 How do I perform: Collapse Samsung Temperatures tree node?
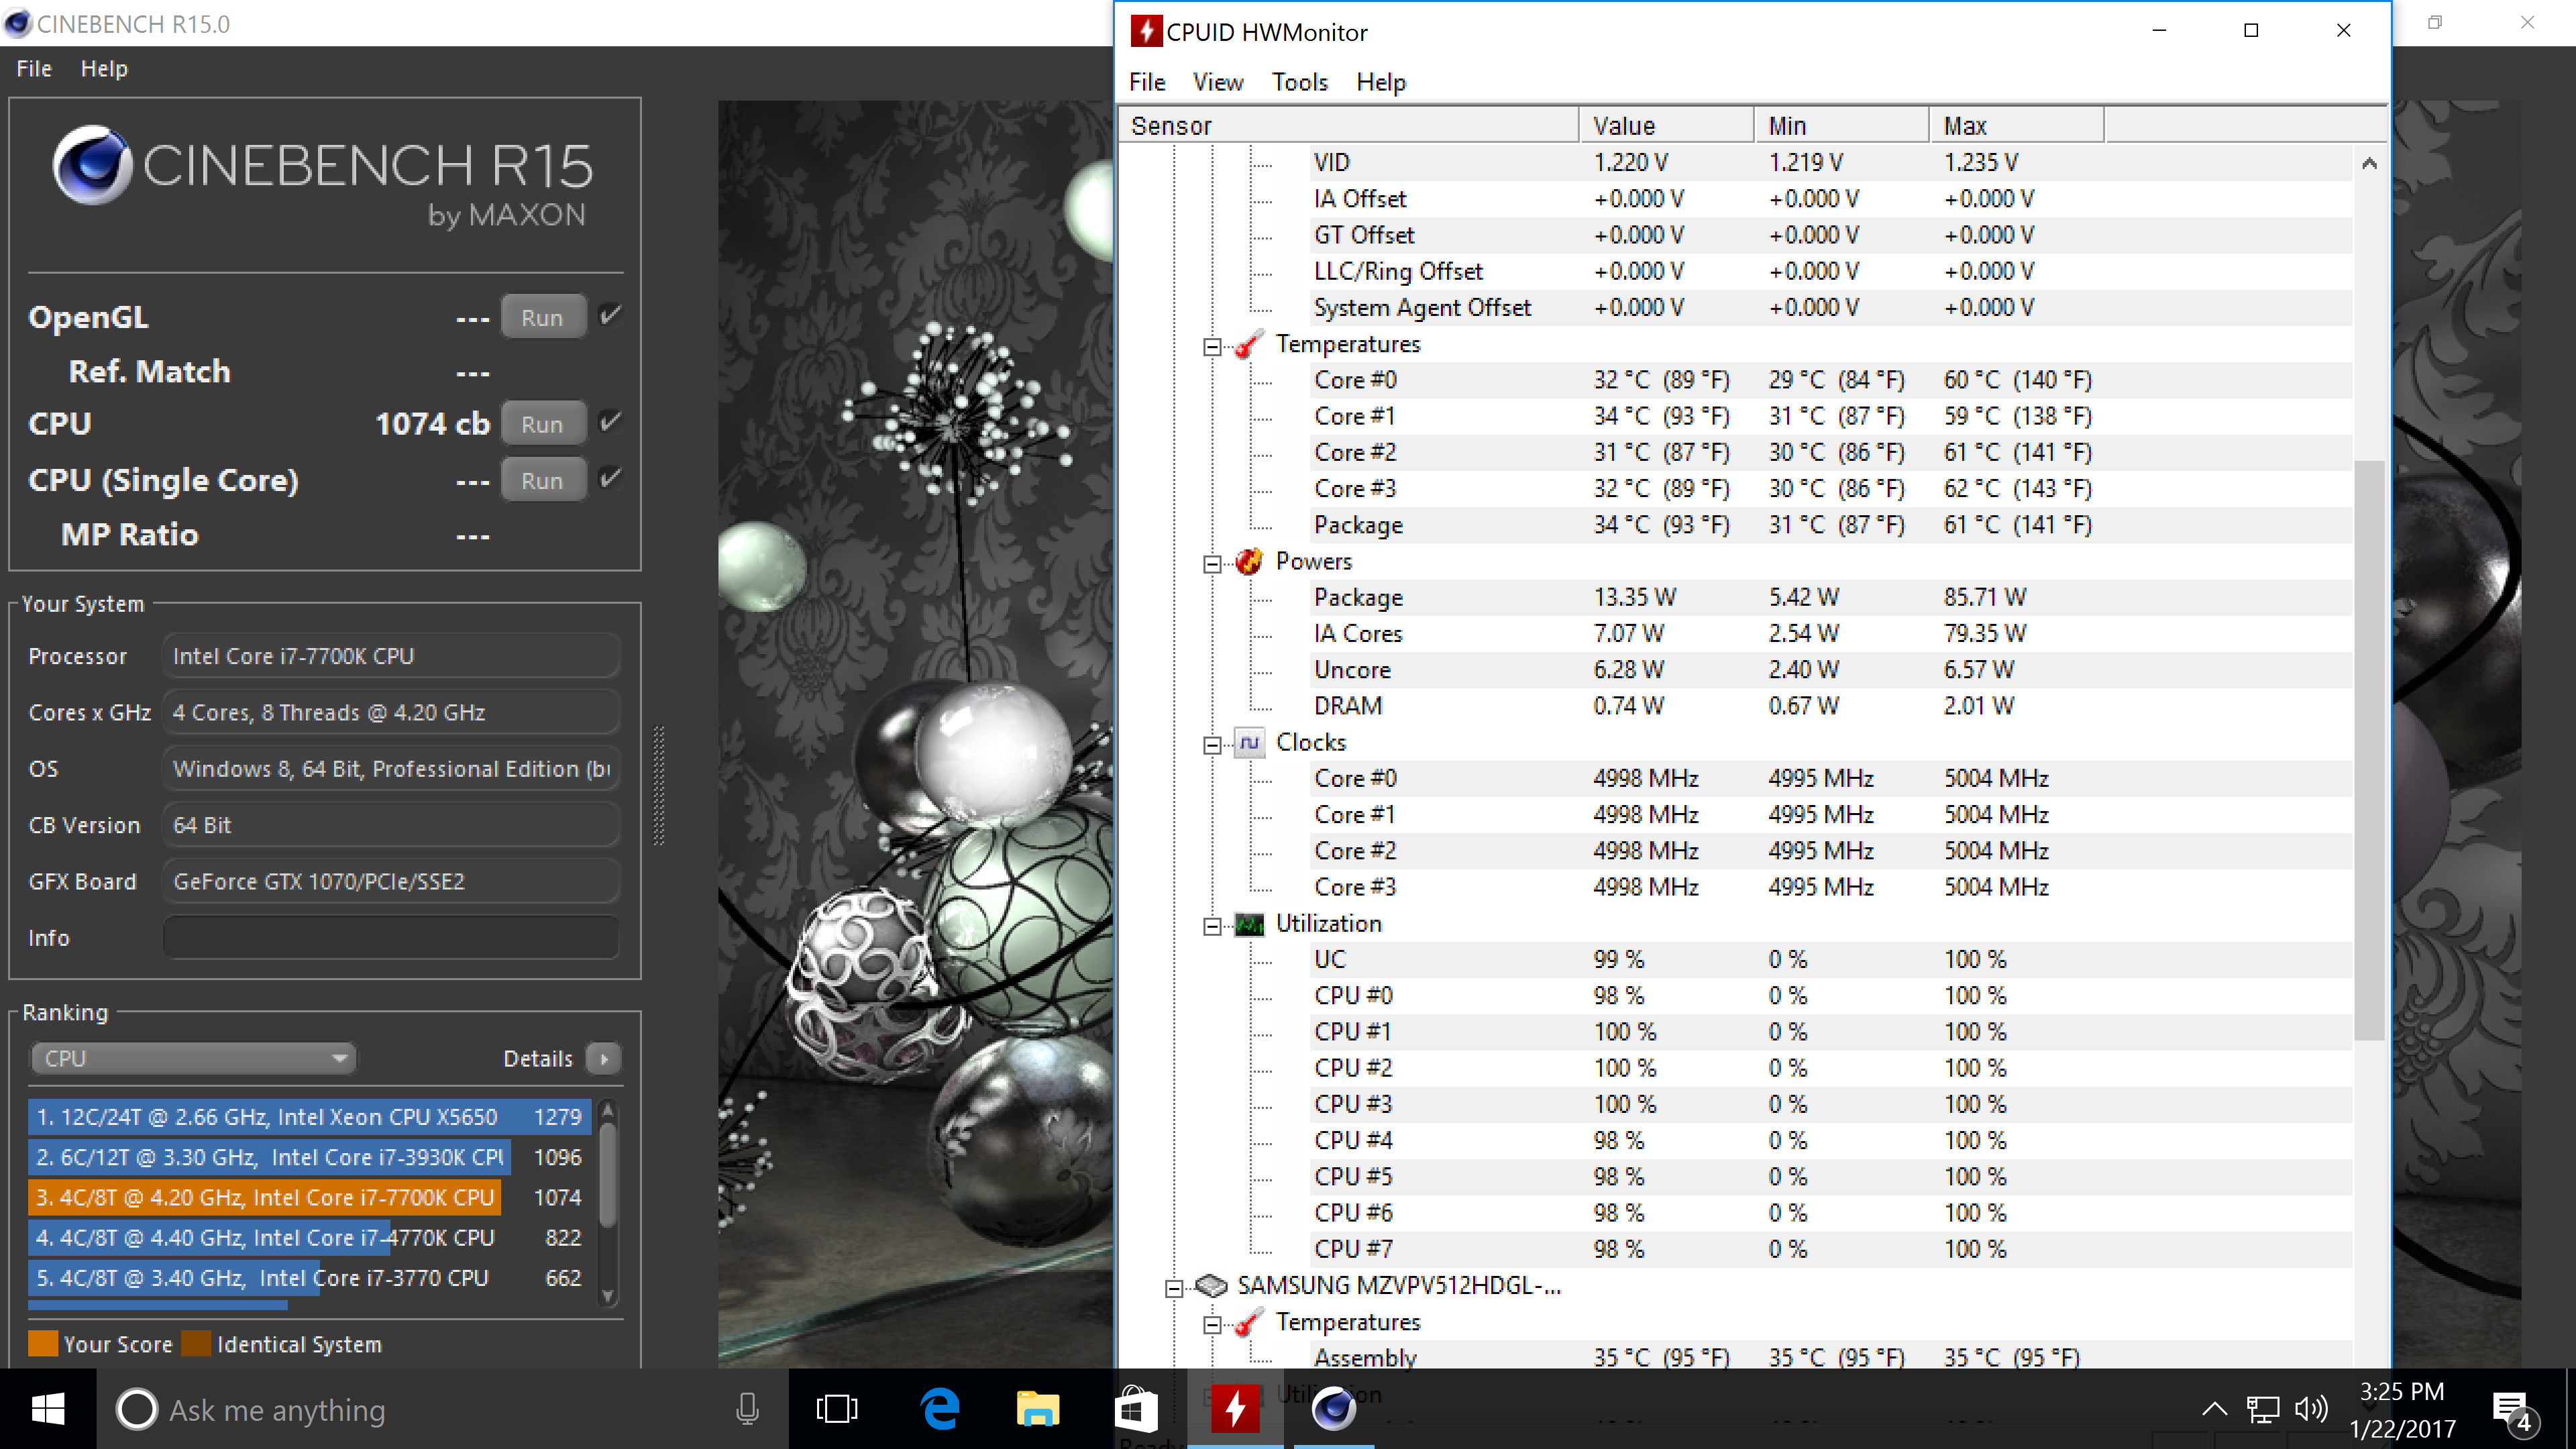pos(1212,1324)
